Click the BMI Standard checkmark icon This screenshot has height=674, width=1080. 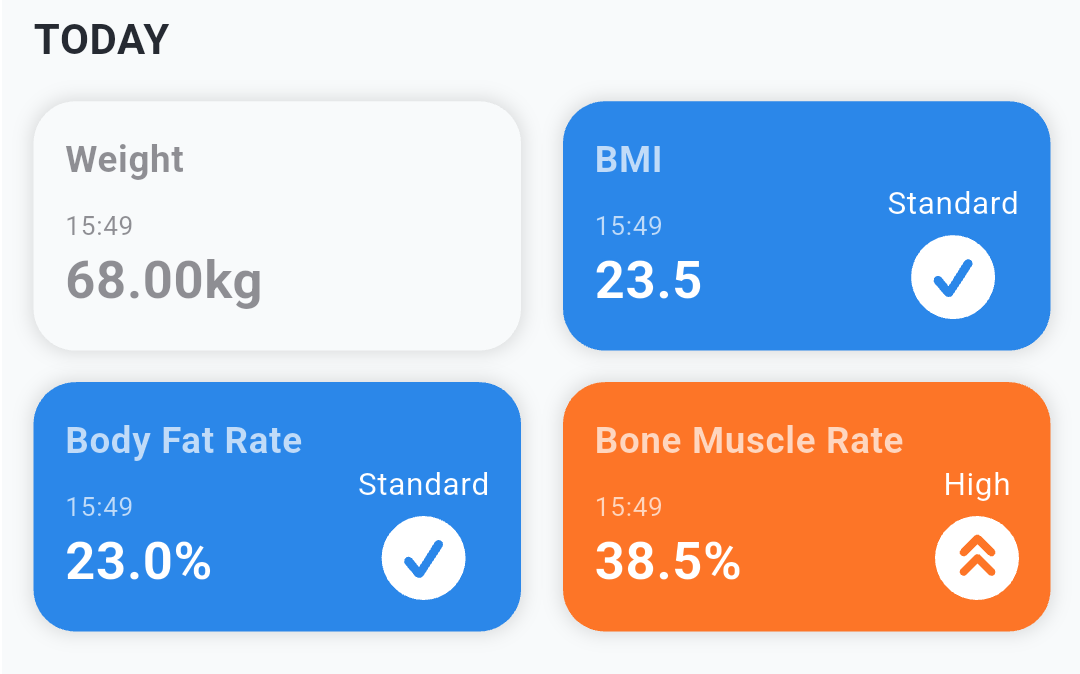[952, 278]
